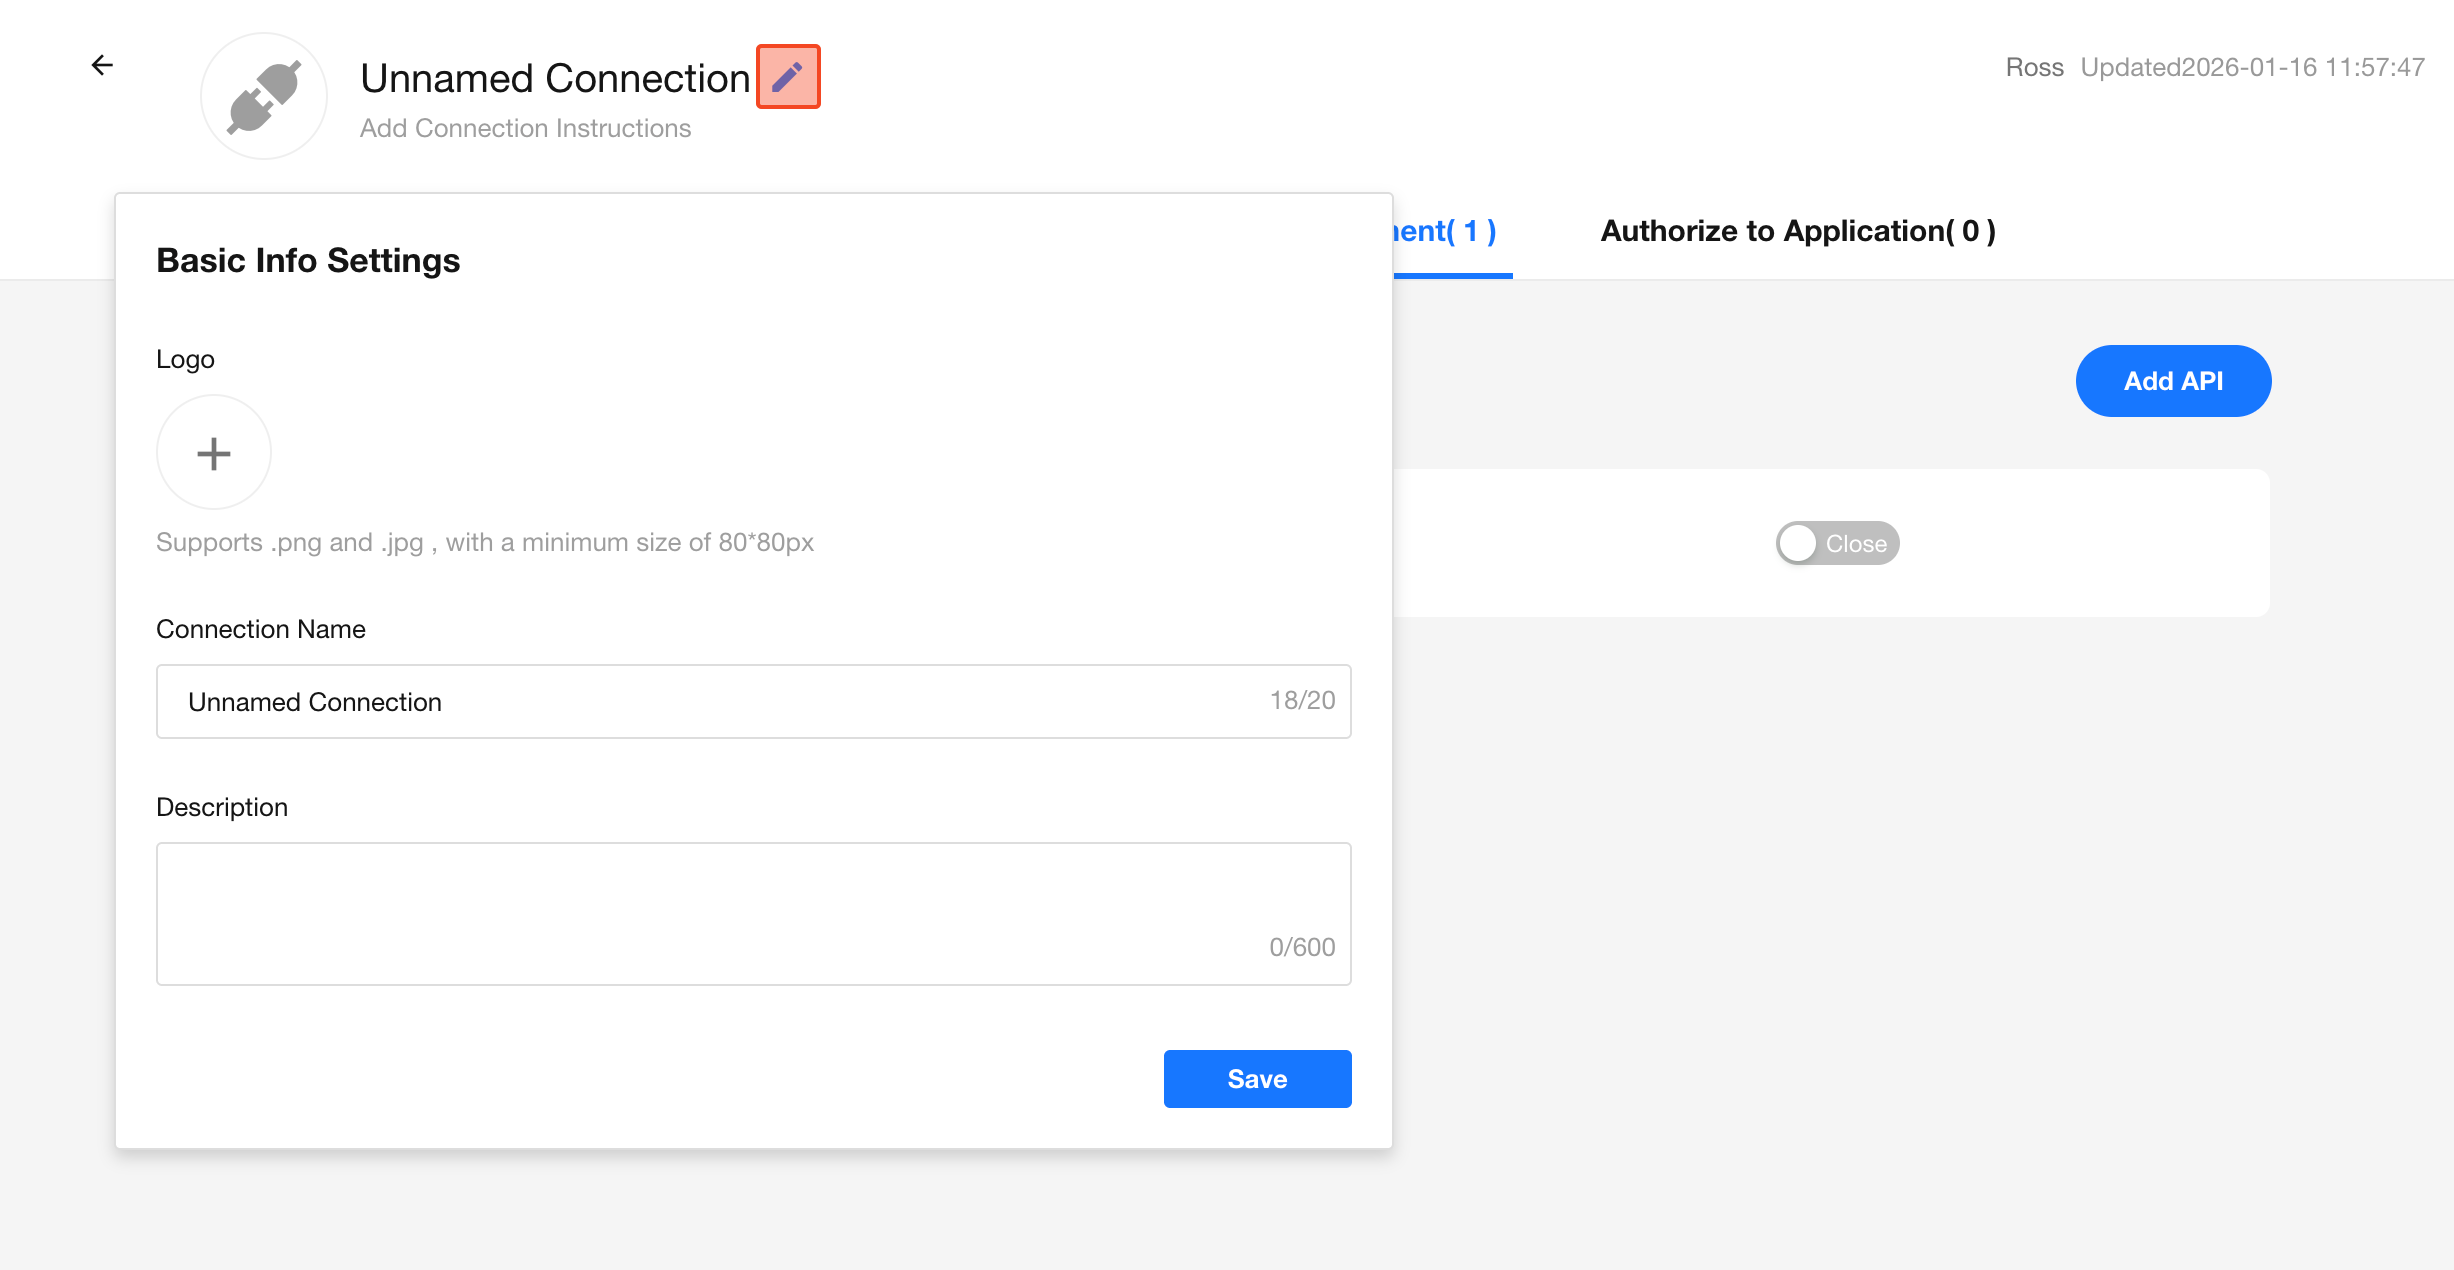Select the partially hidden tab ending in (1)

[x=1447, y=232]
